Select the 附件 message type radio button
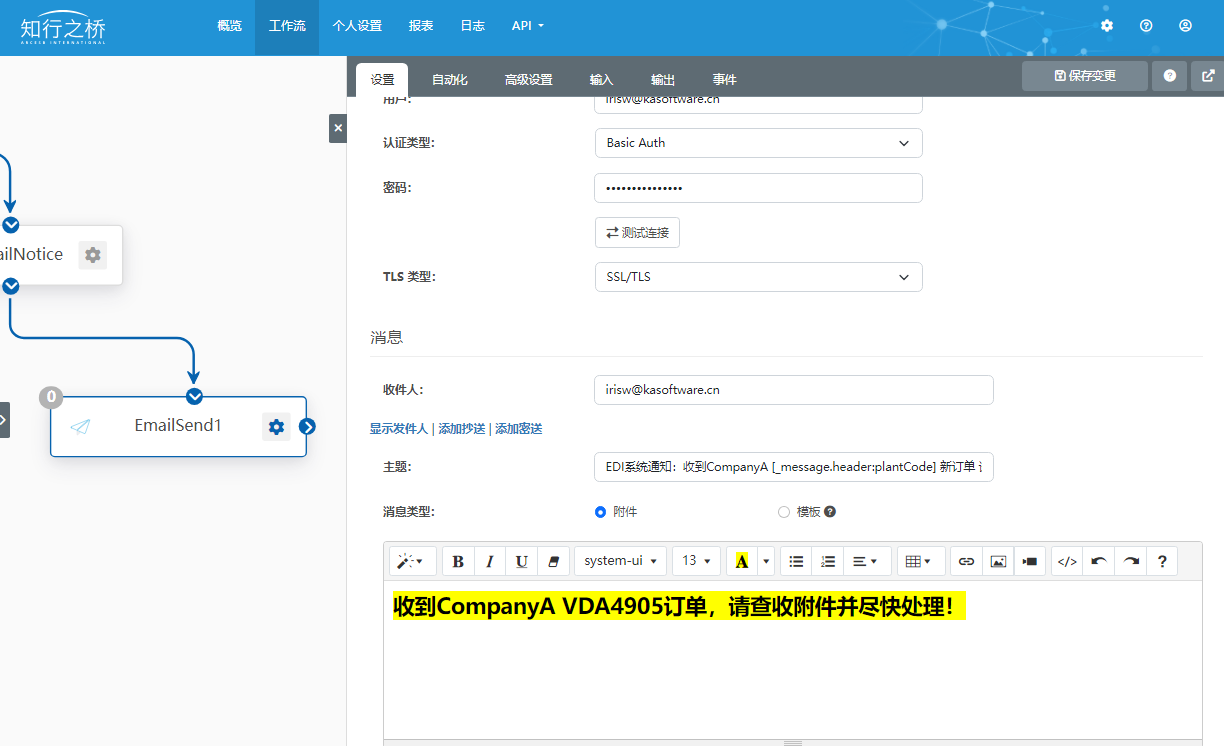 click(601, 512)
